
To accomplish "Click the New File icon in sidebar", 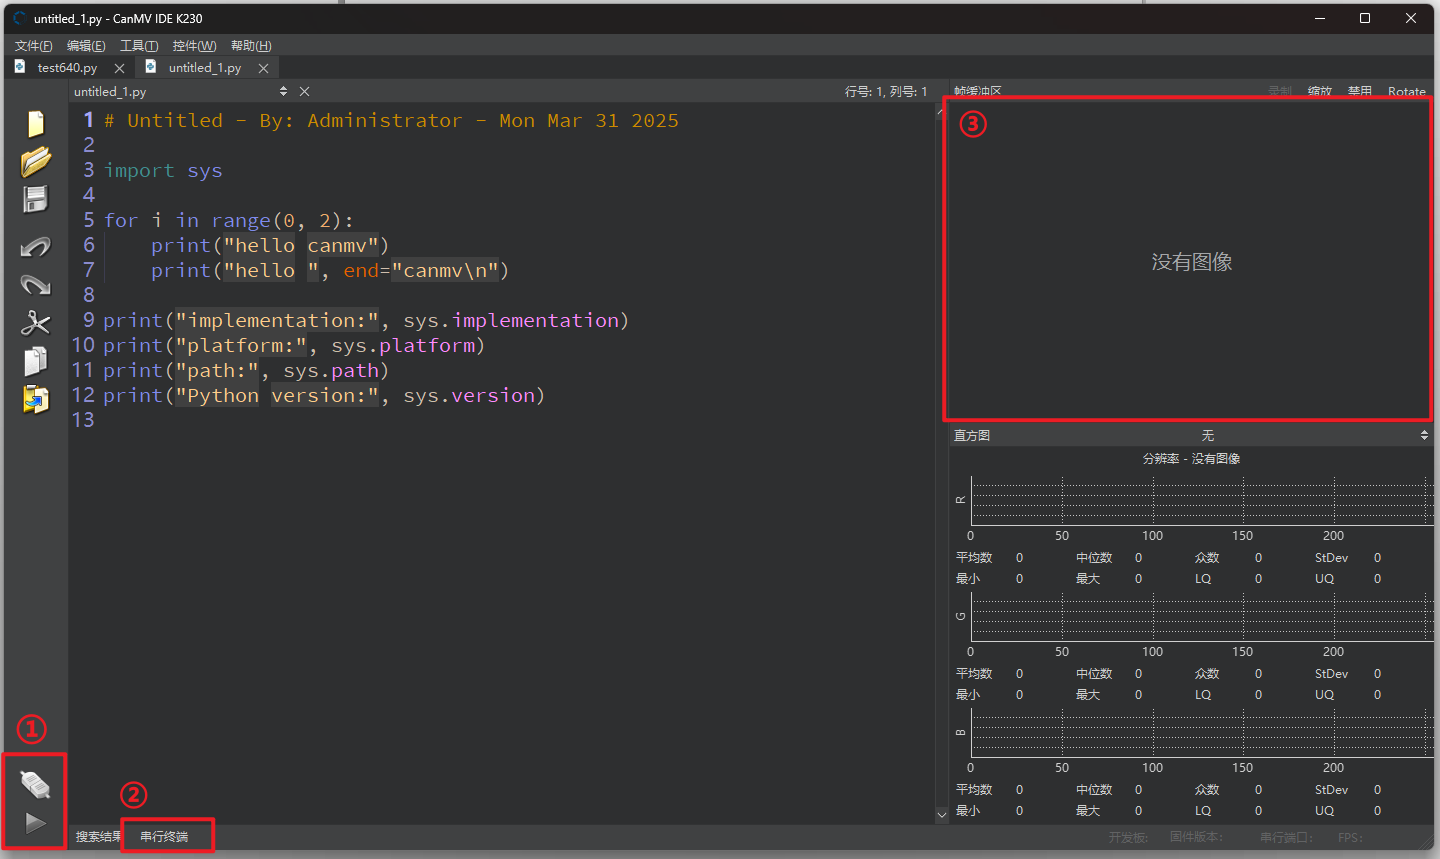I will click(x=36, y=123).
